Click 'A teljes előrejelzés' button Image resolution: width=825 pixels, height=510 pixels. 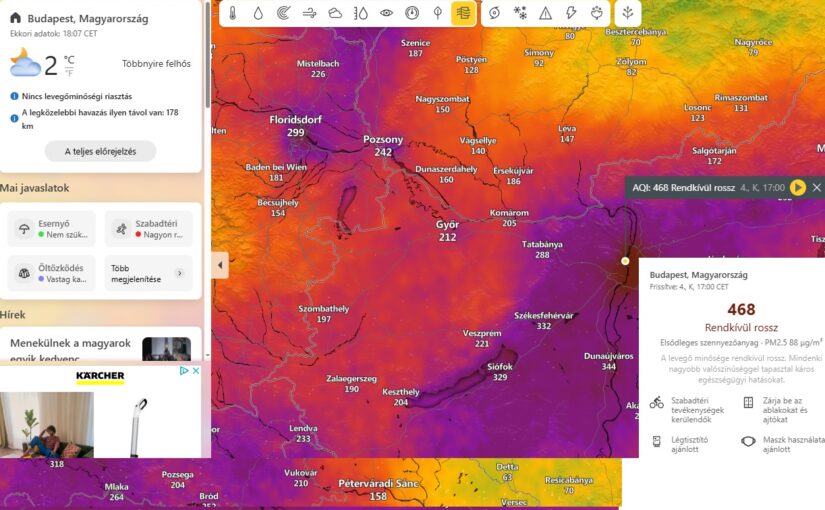(x=100, y=151)
